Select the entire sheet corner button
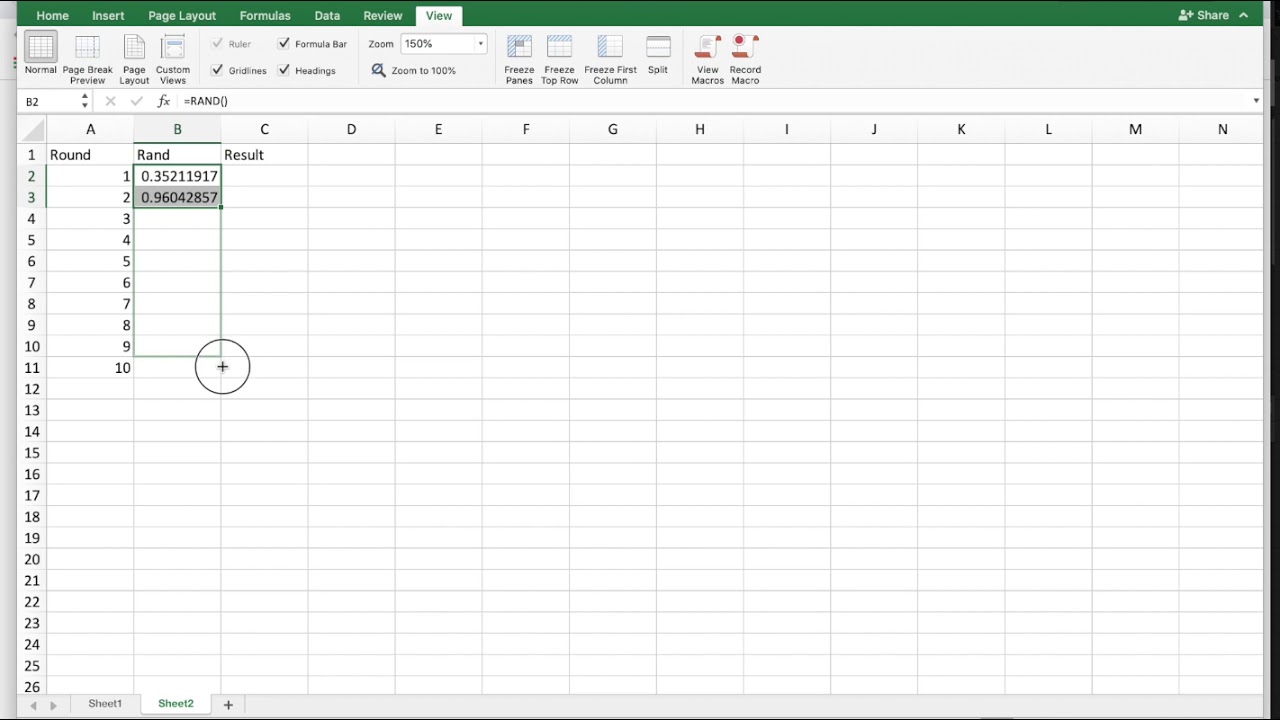The image size is (1280, 720). tap(32, 129)
